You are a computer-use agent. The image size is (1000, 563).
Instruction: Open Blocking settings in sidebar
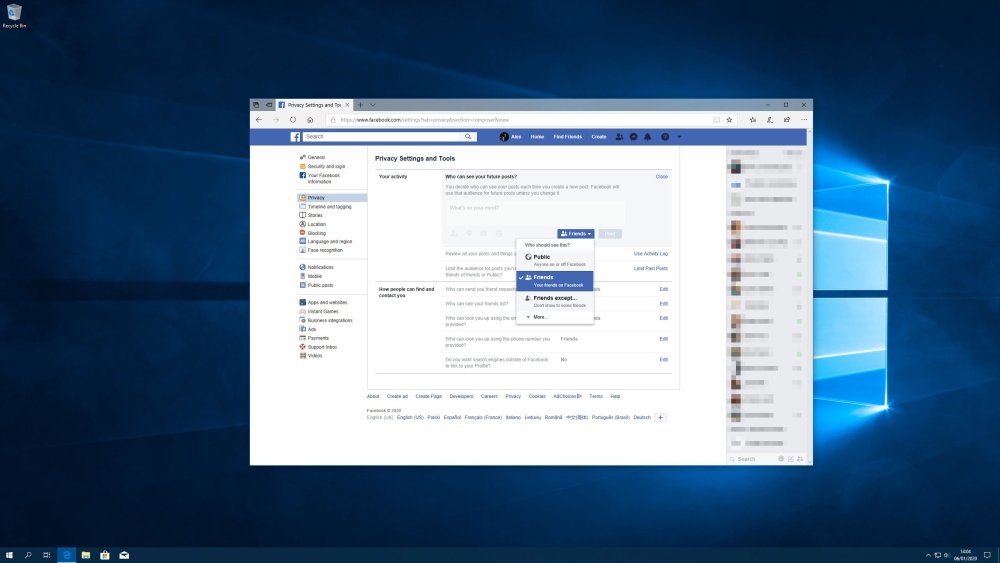click(316, 233)
